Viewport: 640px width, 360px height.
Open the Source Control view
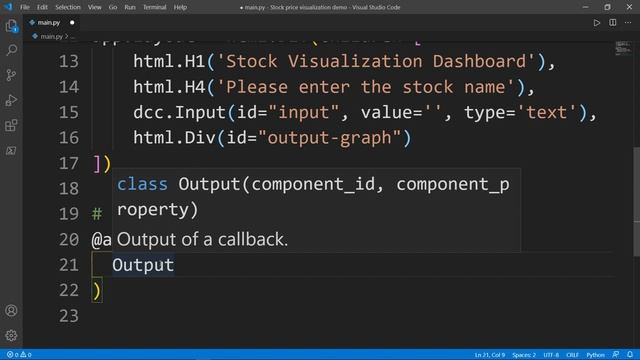coord(11,75)
